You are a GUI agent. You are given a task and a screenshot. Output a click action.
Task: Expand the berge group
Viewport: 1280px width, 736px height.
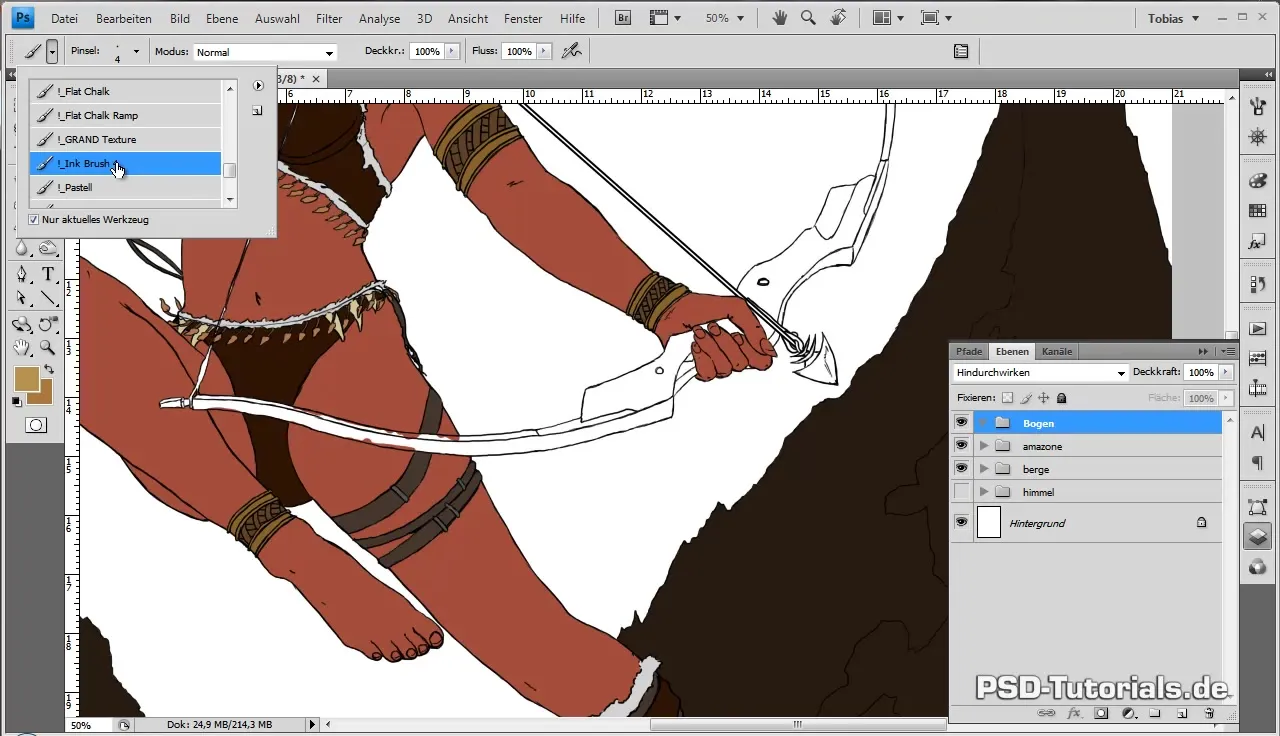(984, 469)
